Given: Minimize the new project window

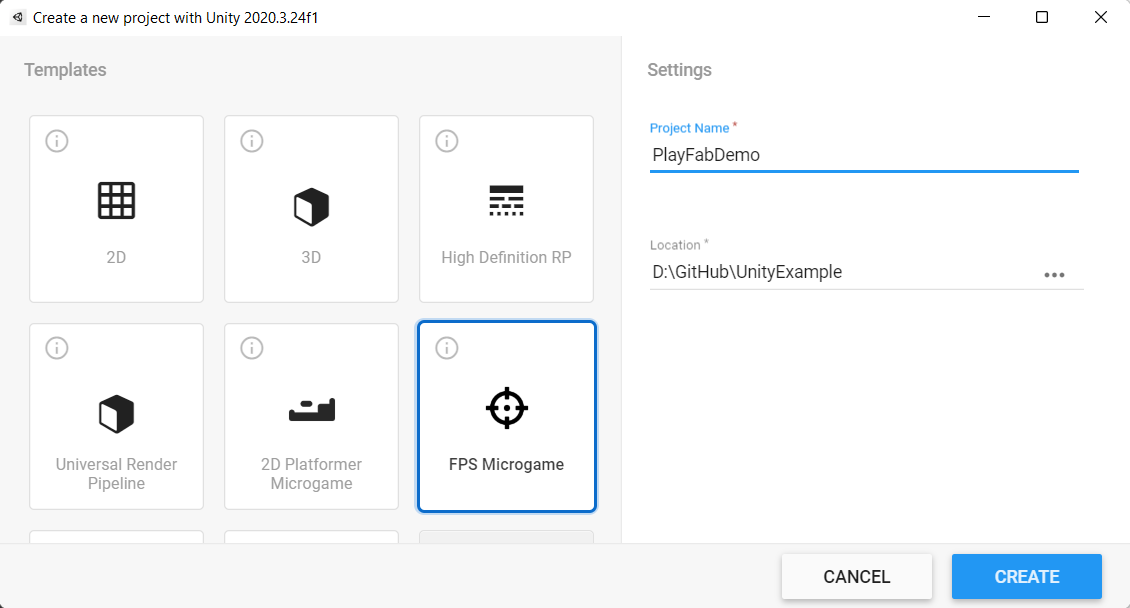Looking at the screenshot, I should pyautogui.click(x=984, y=17).
